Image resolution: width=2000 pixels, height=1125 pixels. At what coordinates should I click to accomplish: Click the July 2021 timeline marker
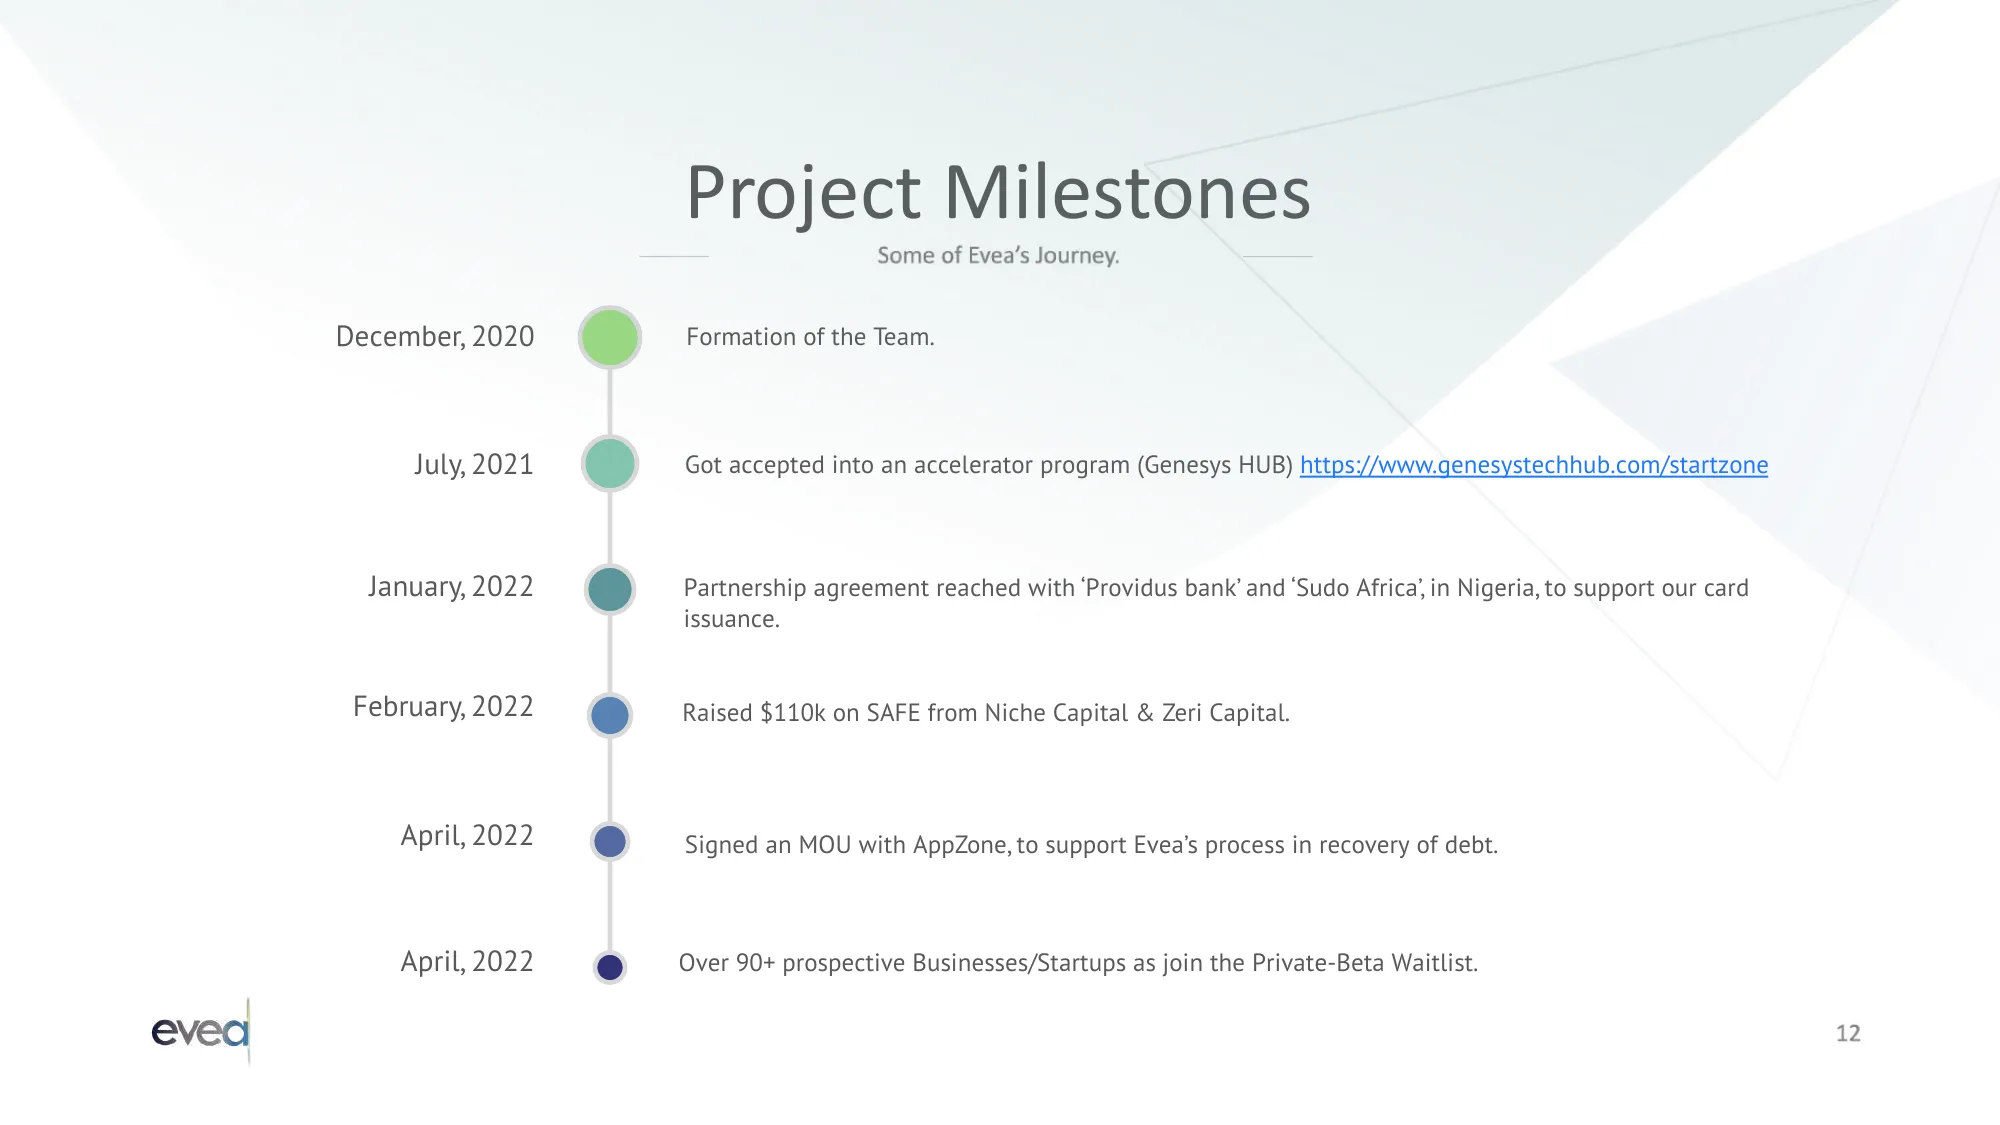(610, 464)
